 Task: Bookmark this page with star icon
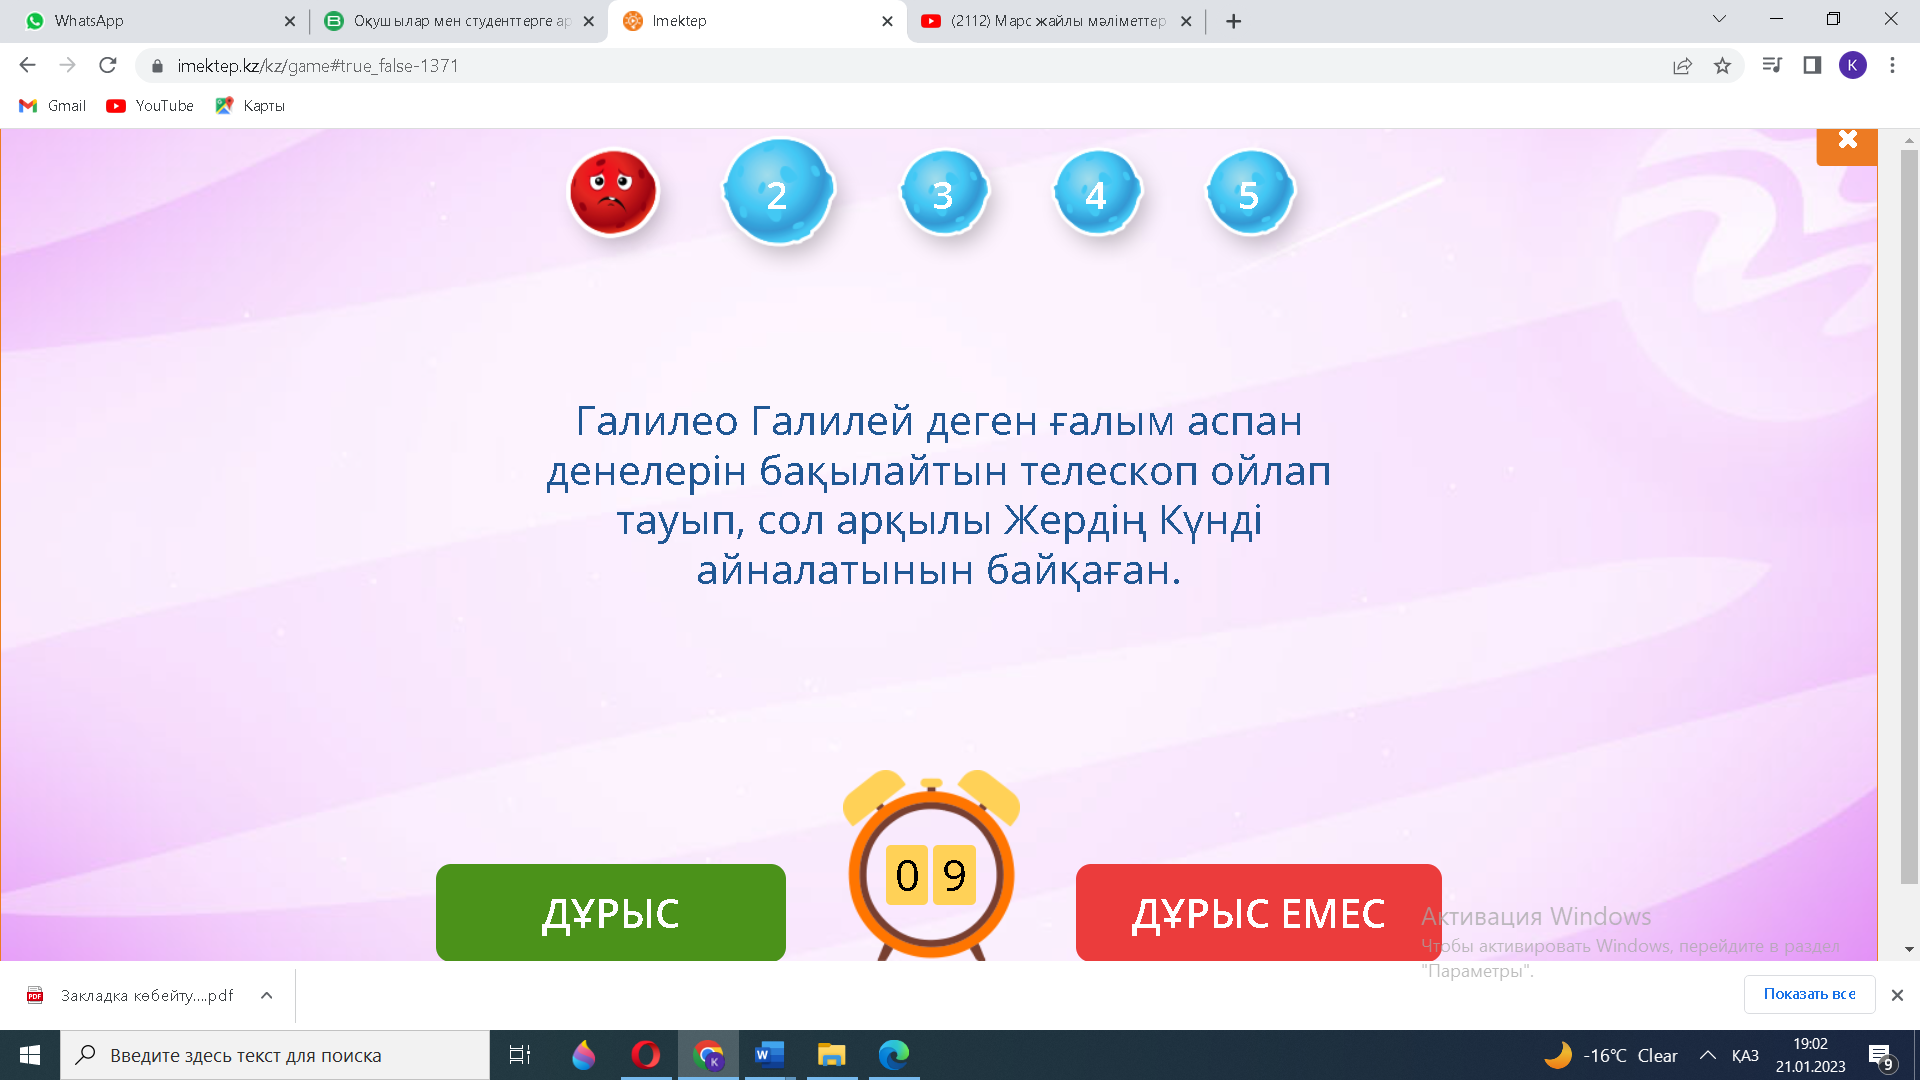1722,66
